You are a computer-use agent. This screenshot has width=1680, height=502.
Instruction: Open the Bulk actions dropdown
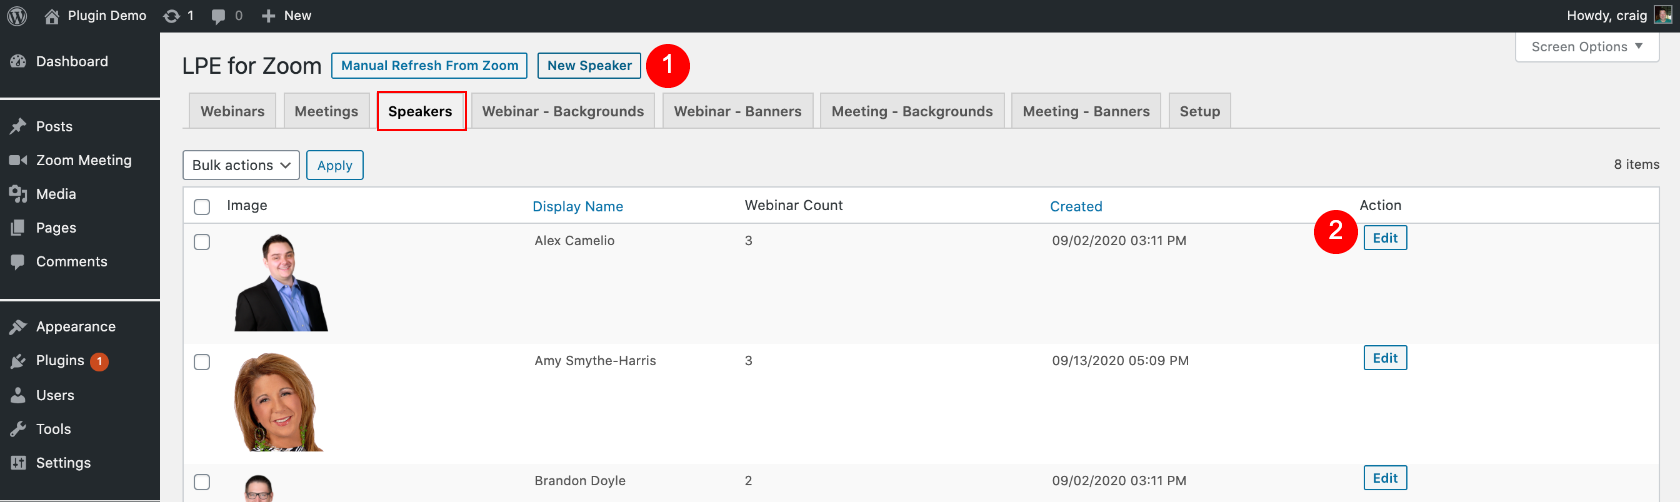coord(240,165)
